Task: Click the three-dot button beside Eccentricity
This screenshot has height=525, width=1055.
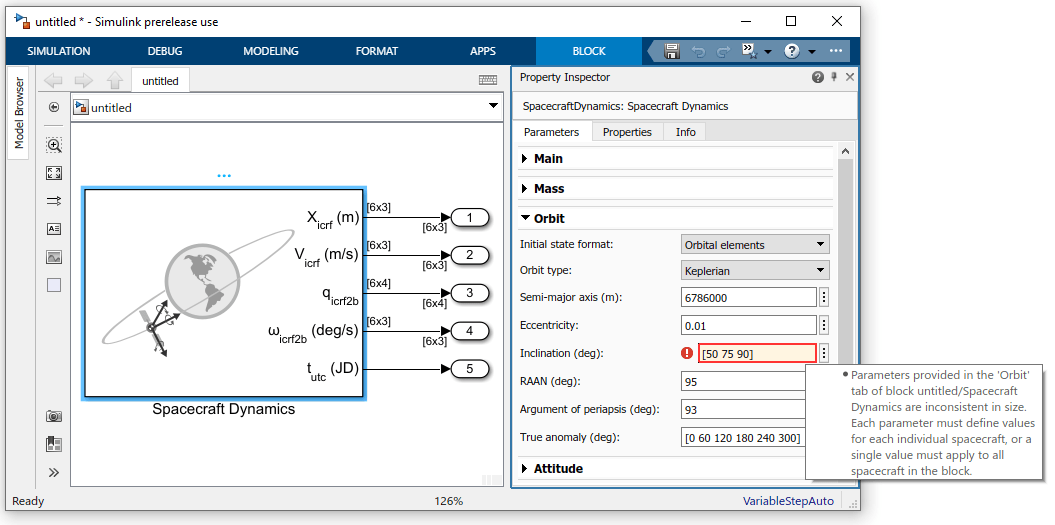Action: click(x=824, y=325)
